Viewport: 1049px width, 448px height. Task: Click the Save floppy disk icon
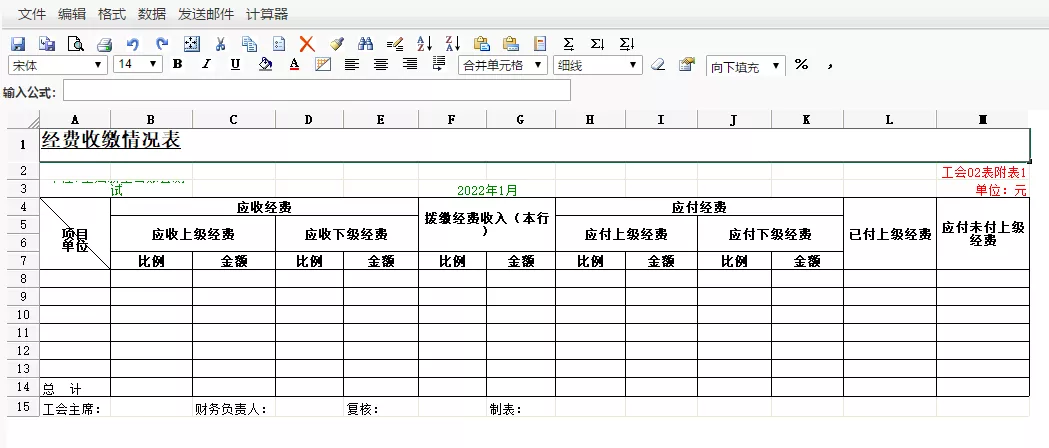[18, 44]
